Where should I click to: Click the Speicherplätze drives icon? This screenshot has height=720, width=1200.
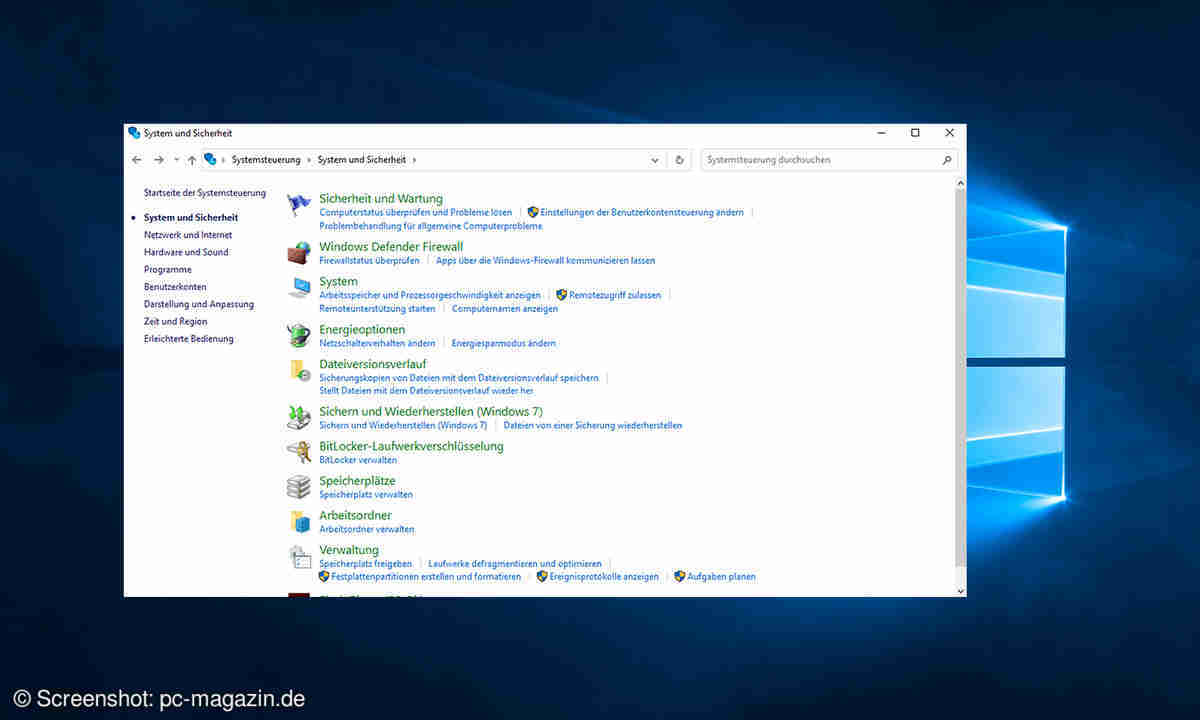pos(299,487)
